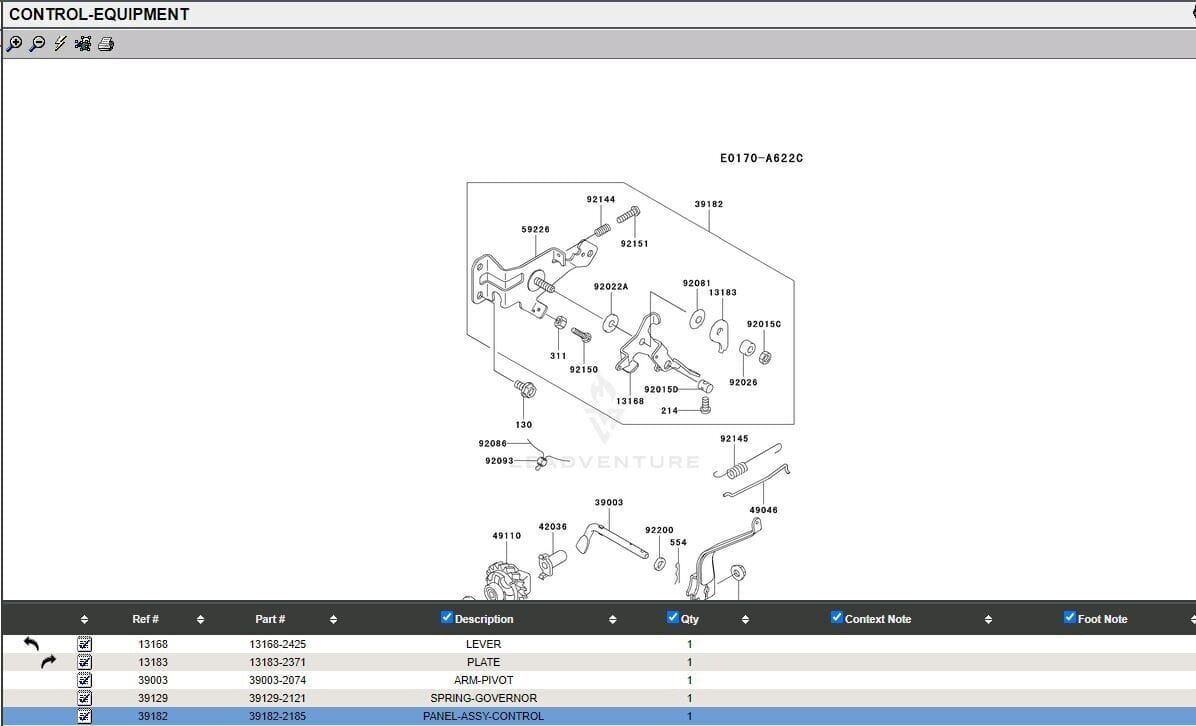
Task: Toggle the Qty column checkbox
Action: (x=673, y=618)
